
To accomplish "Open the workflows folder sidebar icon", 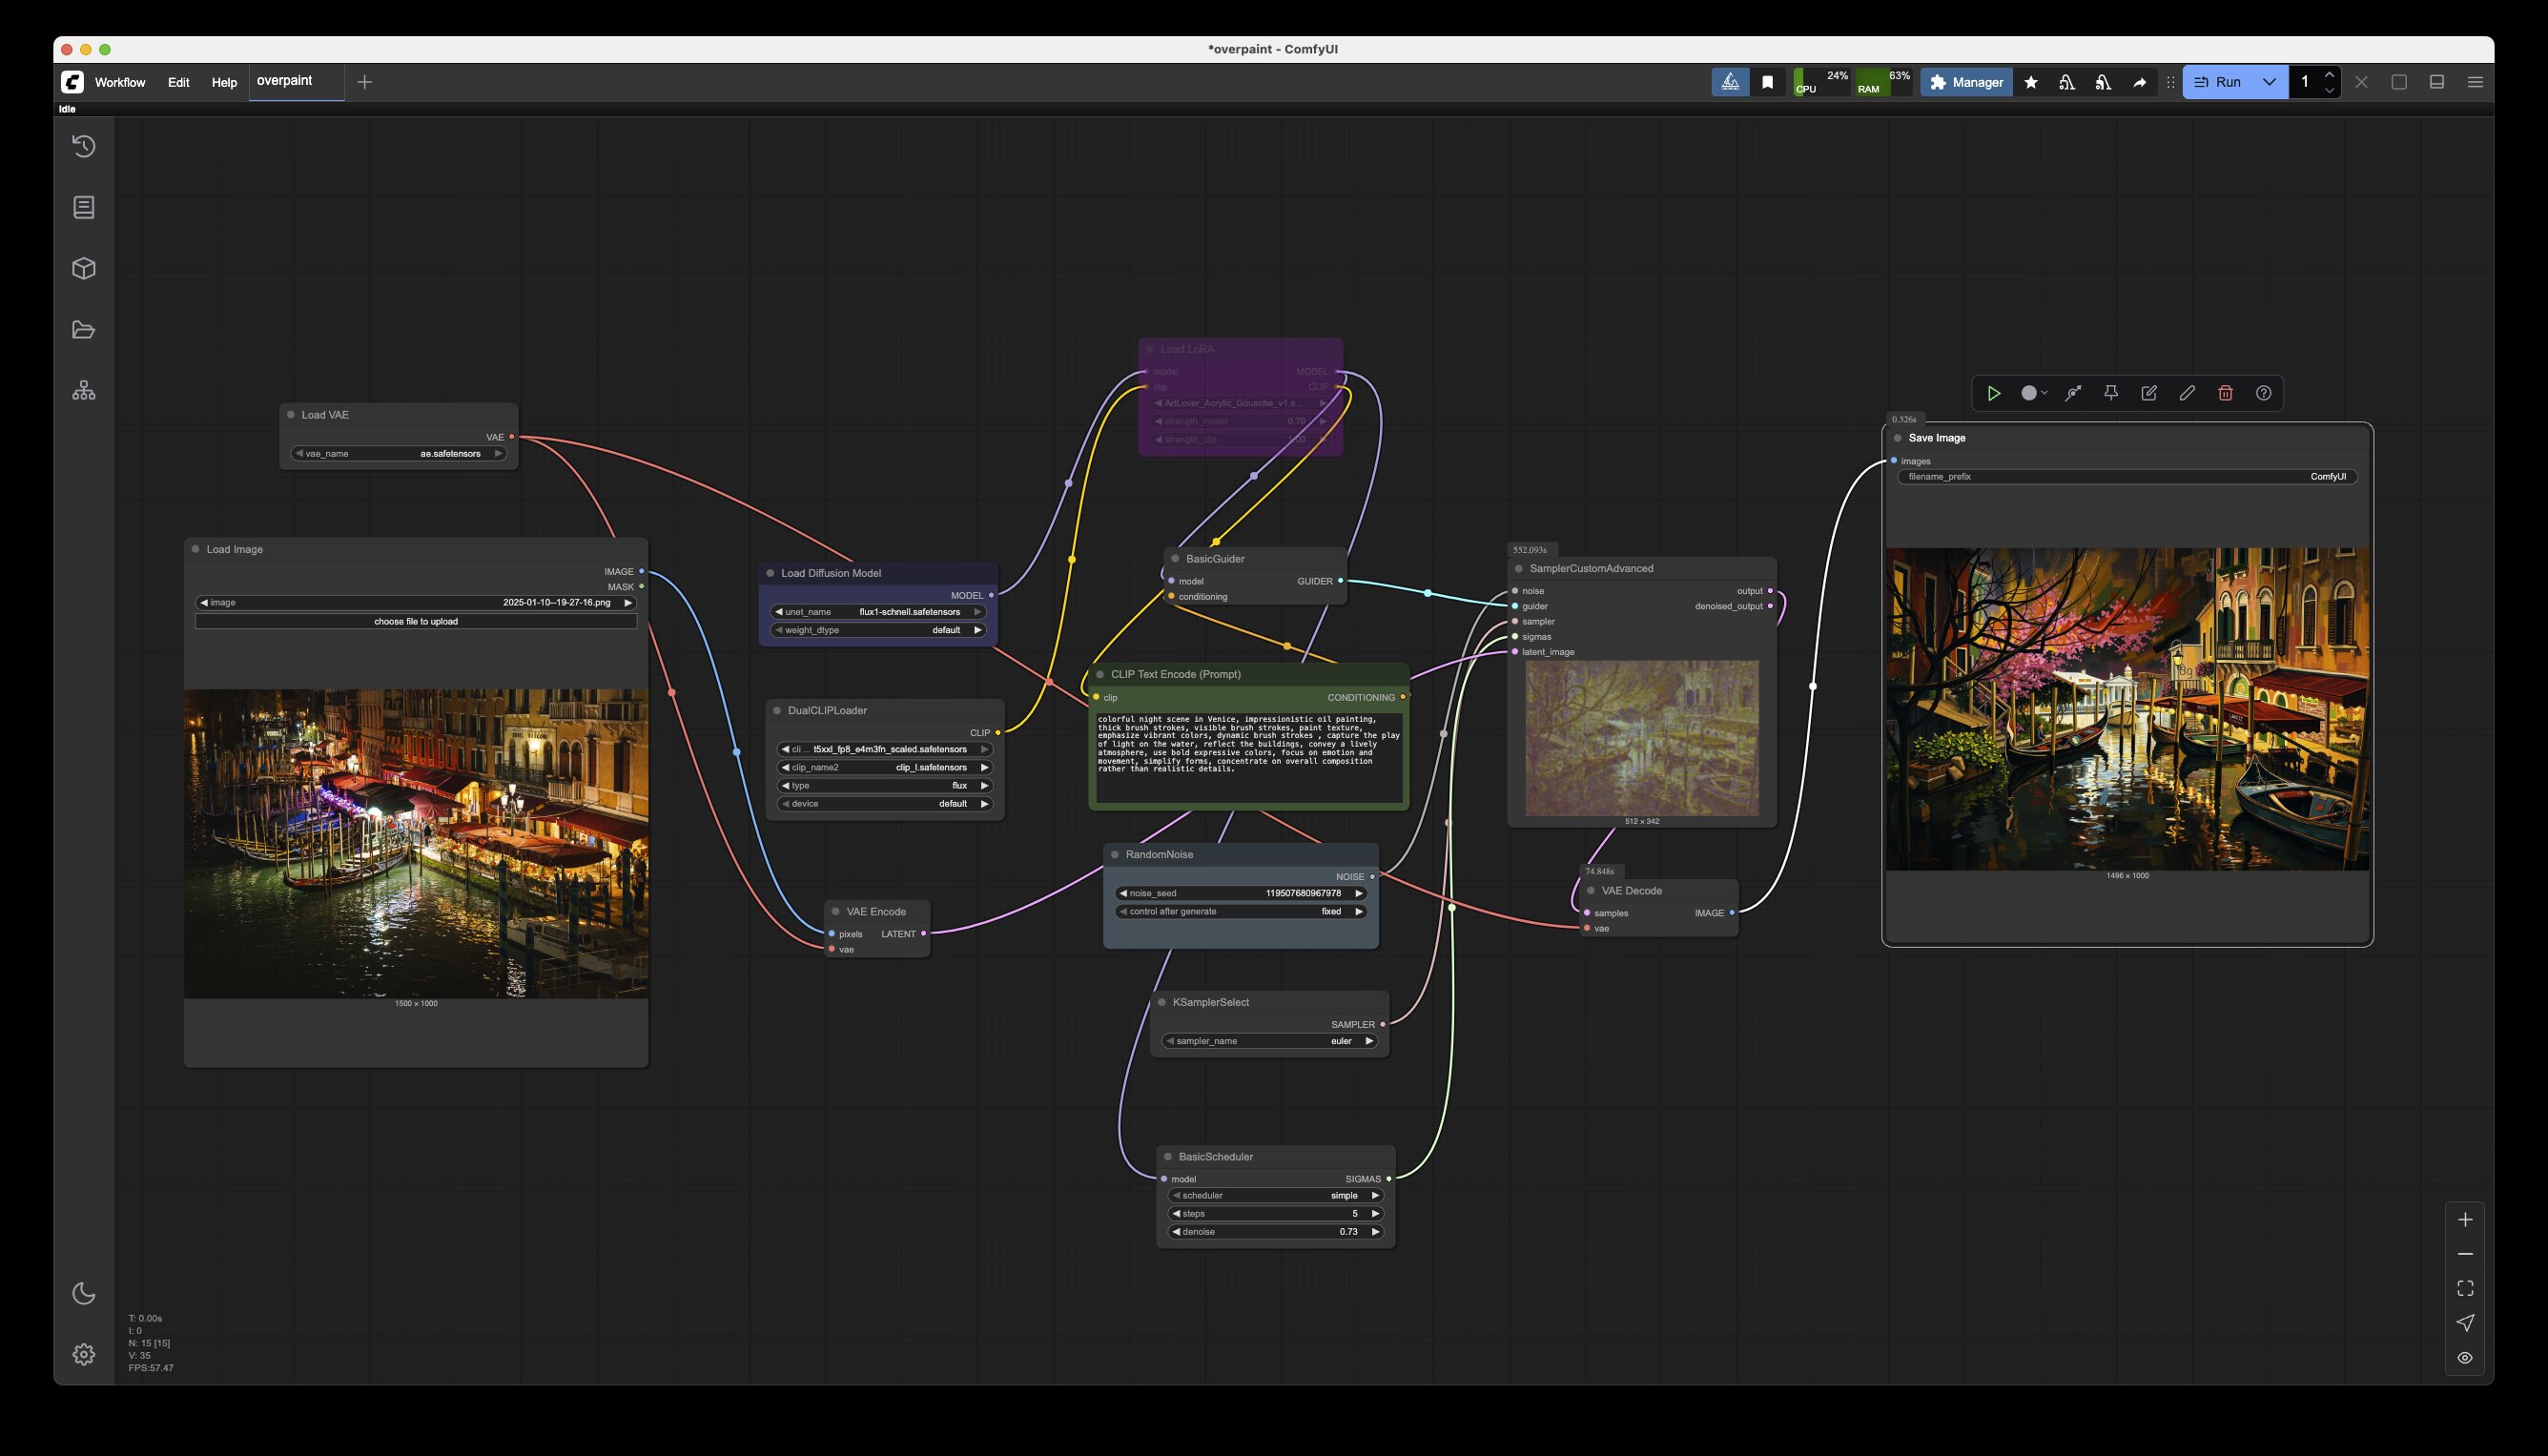I will 84,330.
